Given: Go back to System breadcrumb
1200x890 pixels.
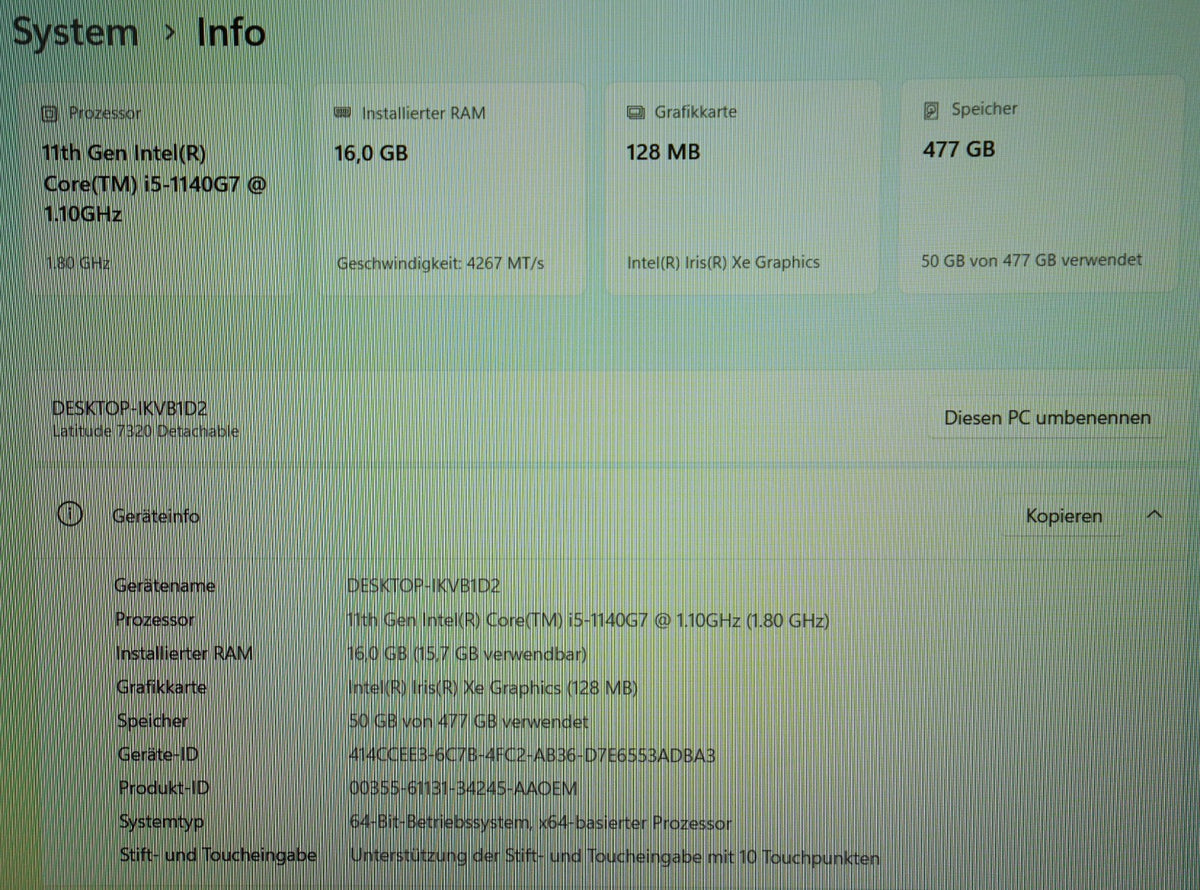Looking at the screenshot, I should coord(75,32).
